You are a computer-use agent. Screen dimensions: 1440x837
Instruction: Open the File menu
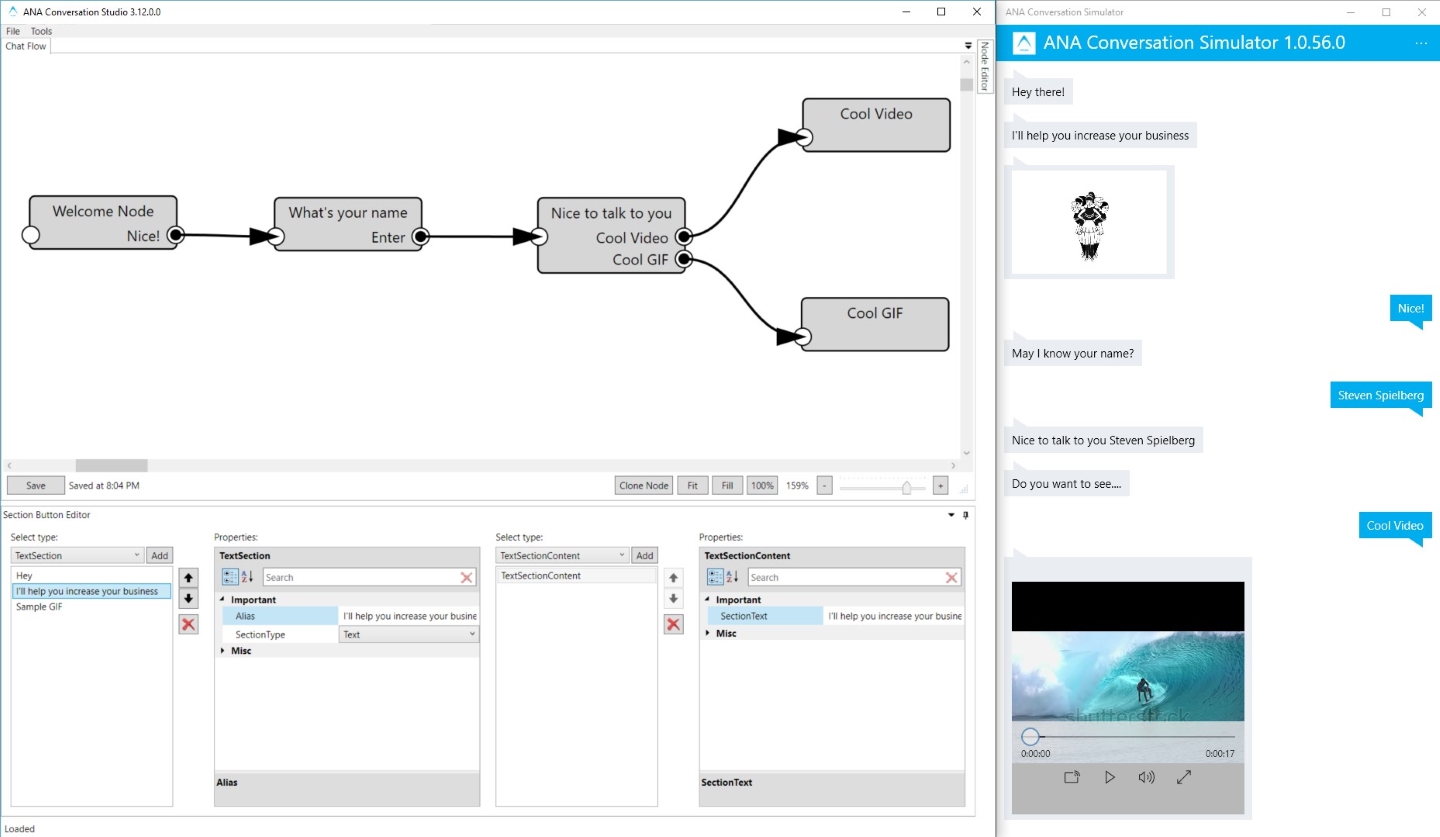(x=13, y=31)
